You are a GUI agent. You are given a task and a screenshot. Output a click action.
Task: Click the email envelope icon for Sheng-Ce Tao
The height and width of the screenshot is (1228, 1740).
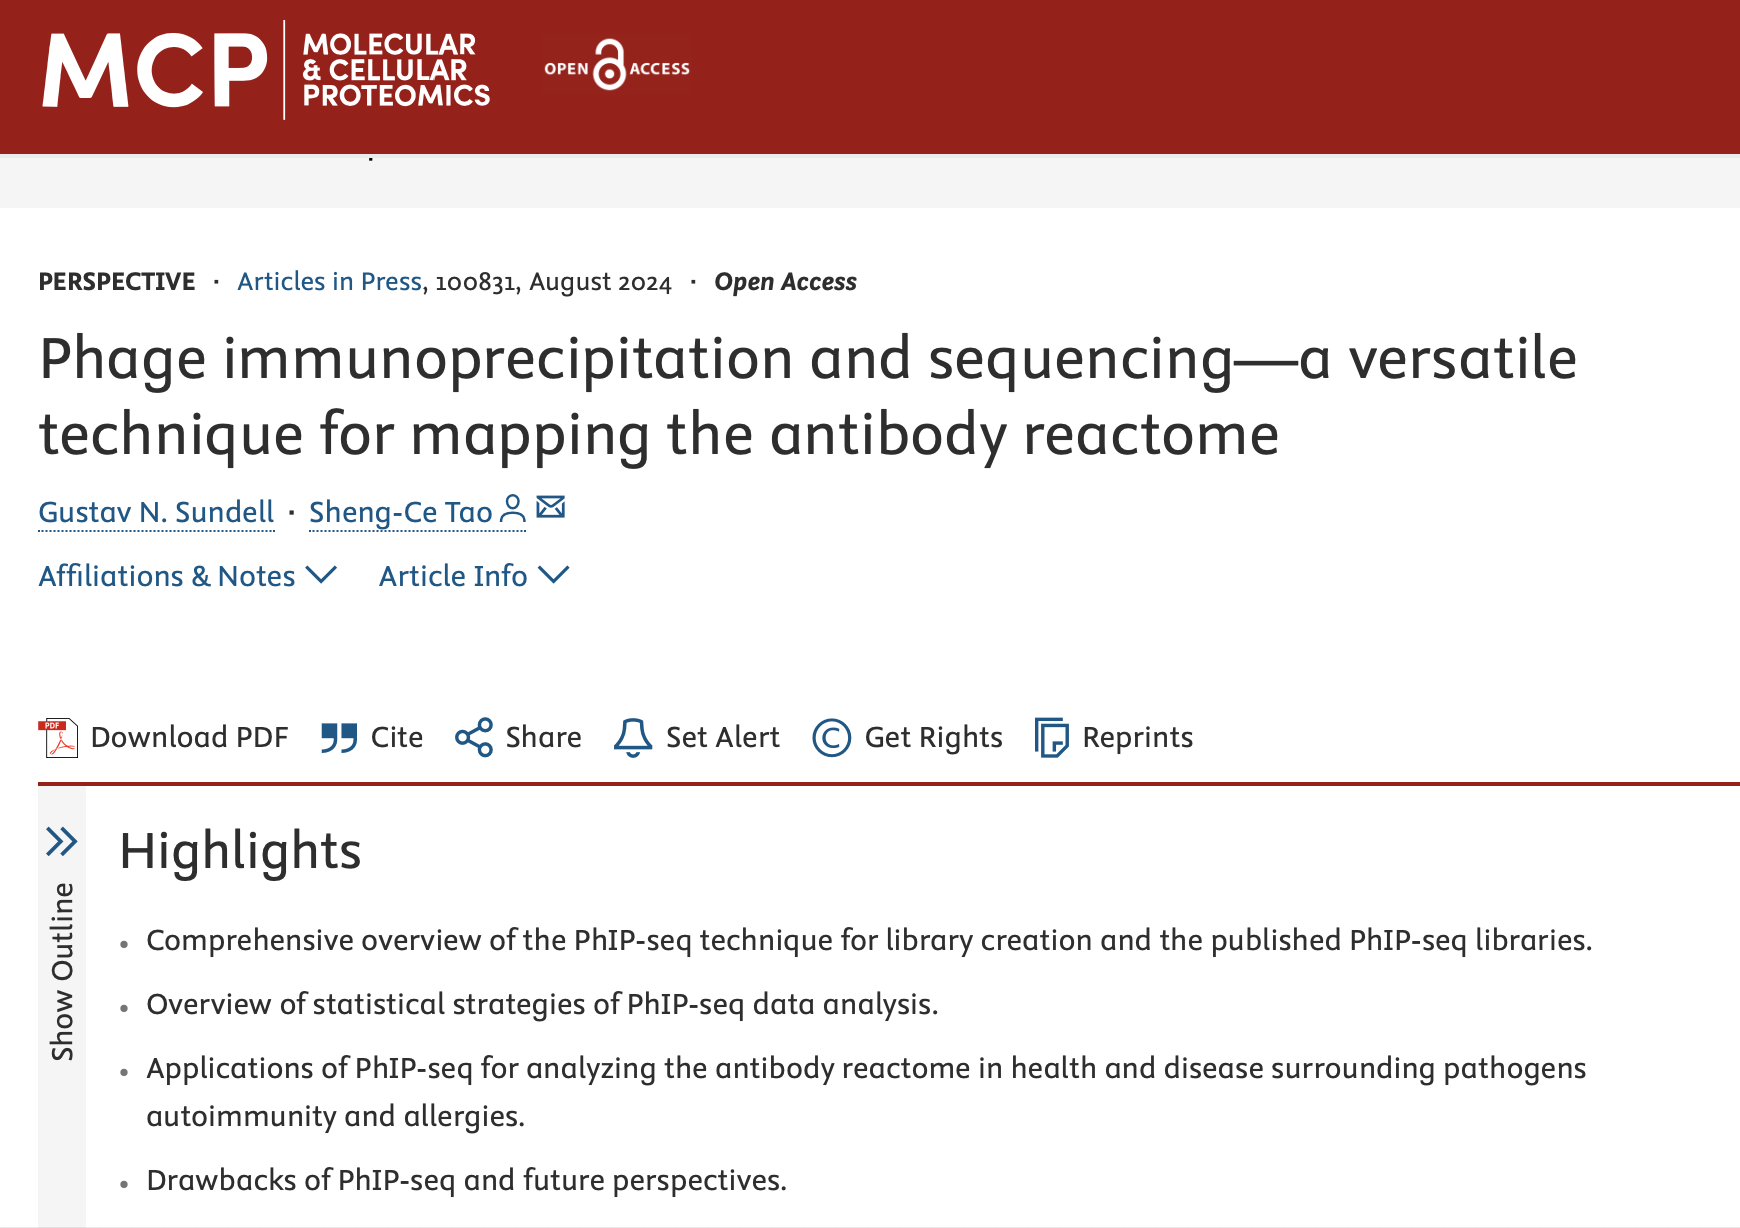pyautogui.click(x=551, y=507)
